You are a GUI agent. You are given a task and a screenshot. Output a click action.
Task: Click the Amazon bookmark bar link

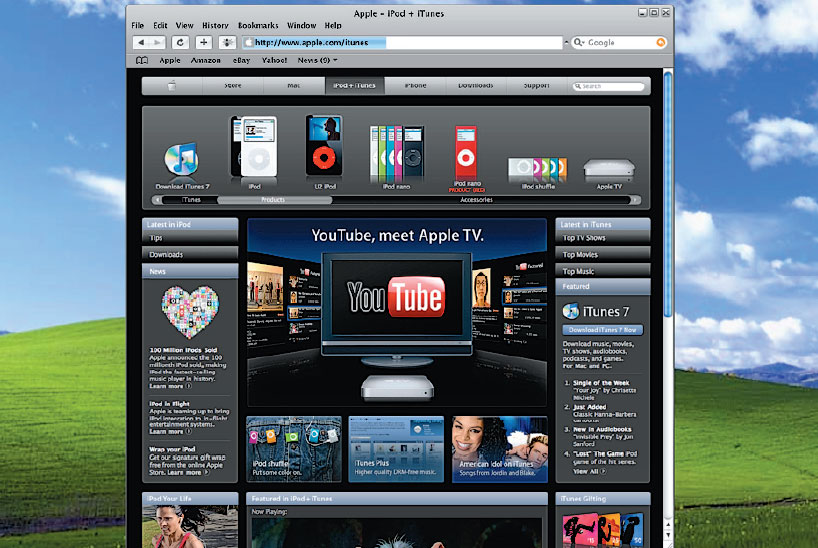206,60
